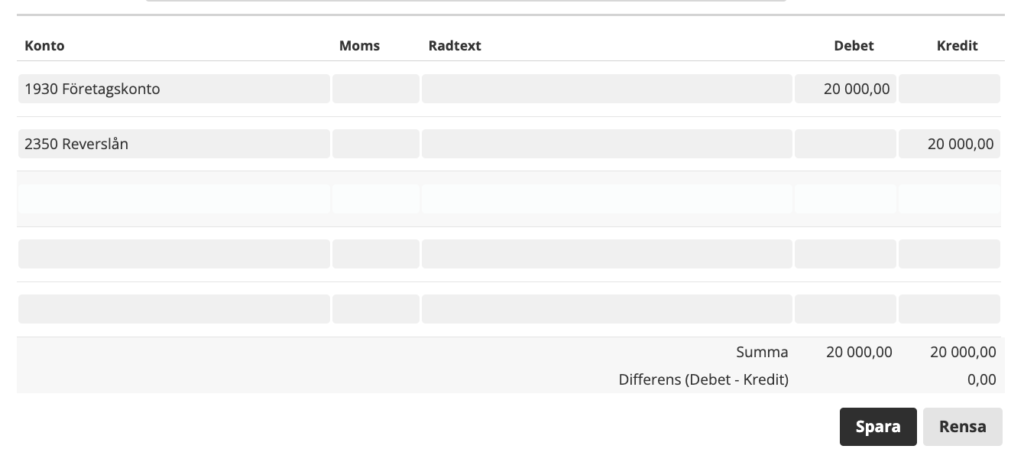Click Moms field for 1930 Företagskonto
The height and width of the screenshot is (462, 1024).
(375, 89)
